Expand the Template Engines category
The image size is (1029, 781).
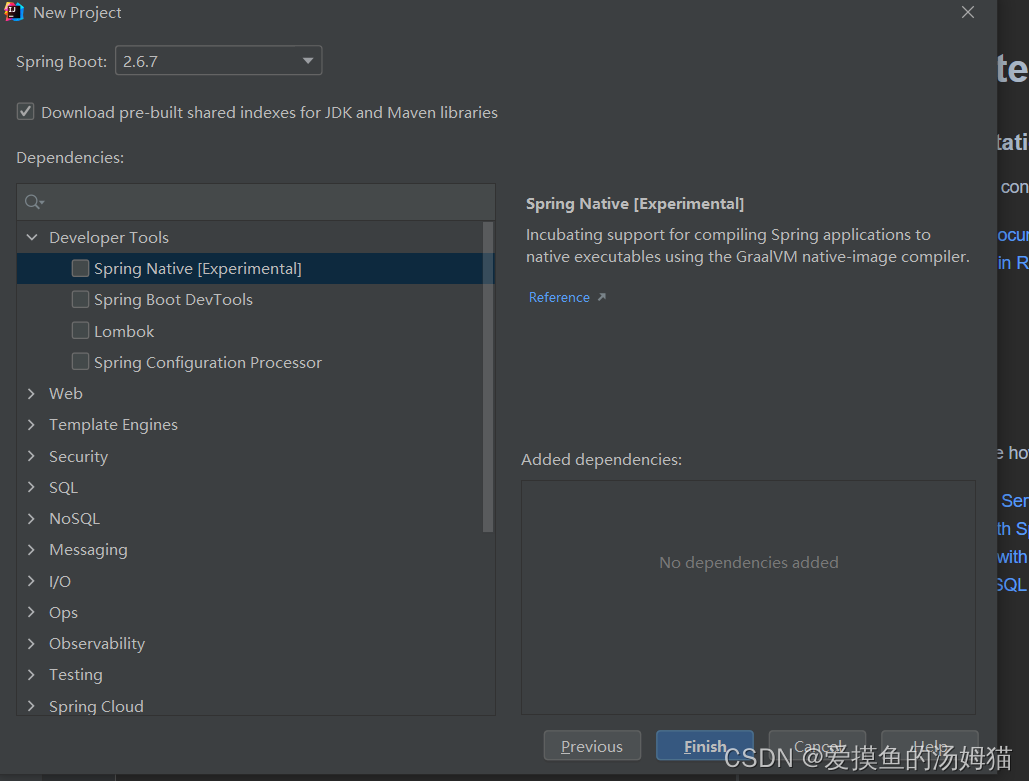[x=32, y=425]
